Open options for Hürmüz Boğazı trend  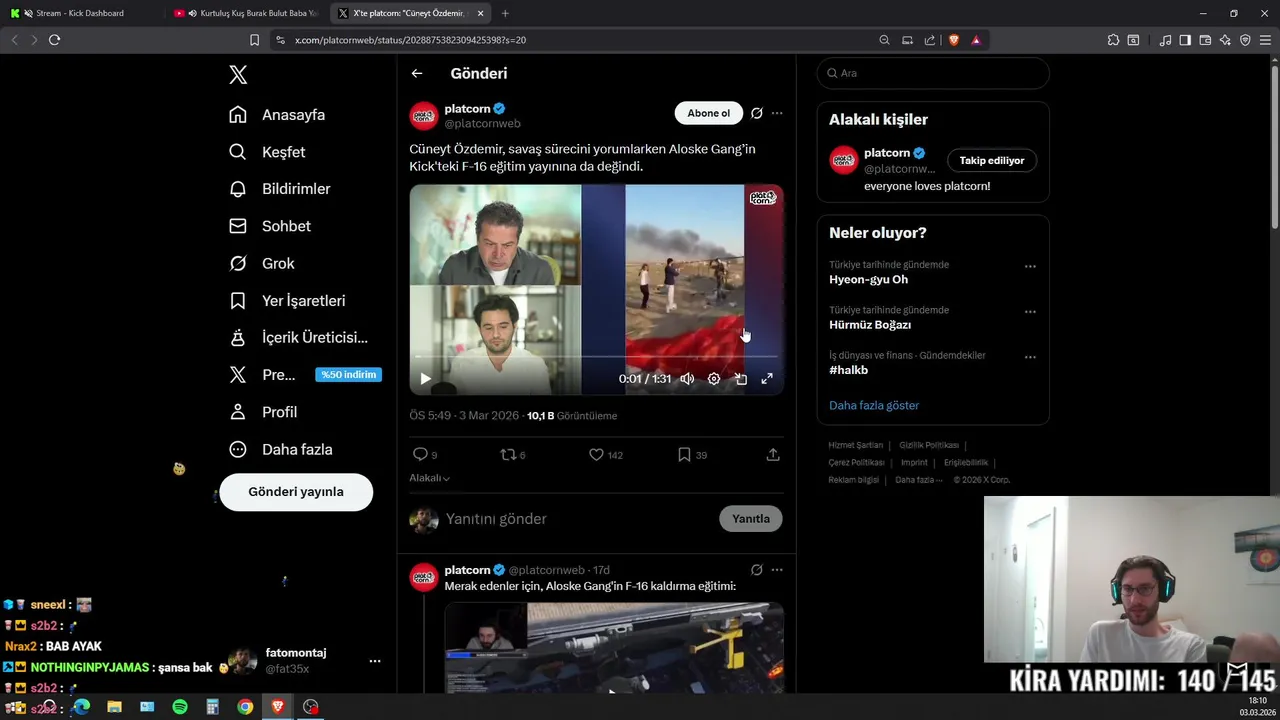tap(1030, 312)
